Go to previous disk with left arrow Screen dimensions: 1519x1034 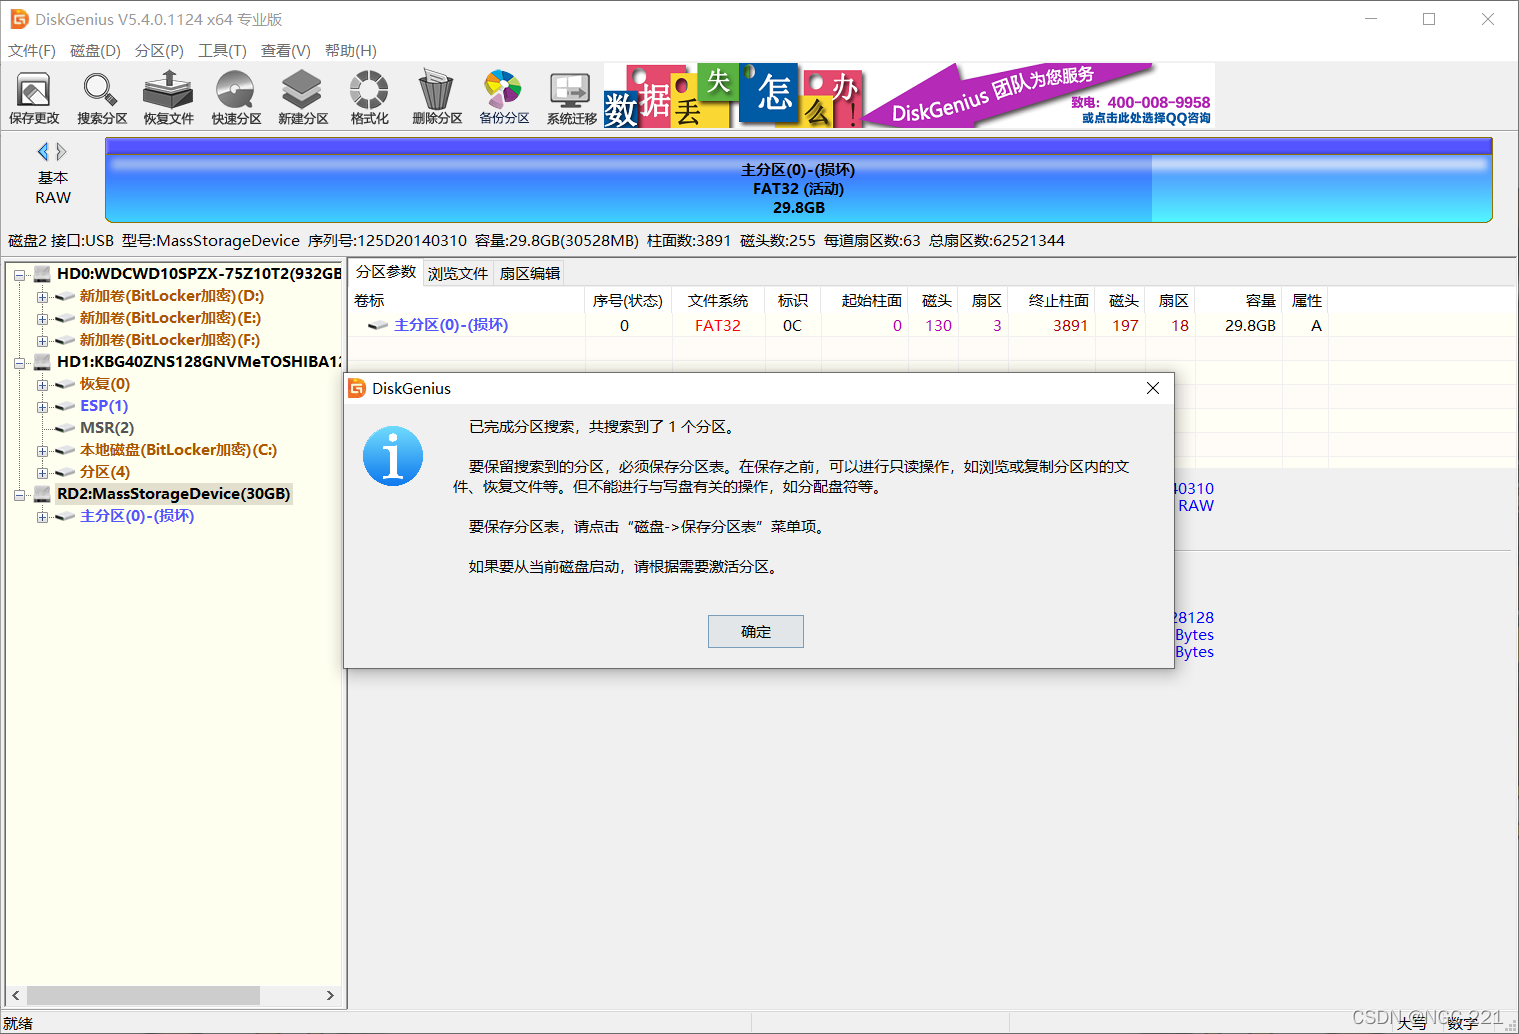(43, 151)
